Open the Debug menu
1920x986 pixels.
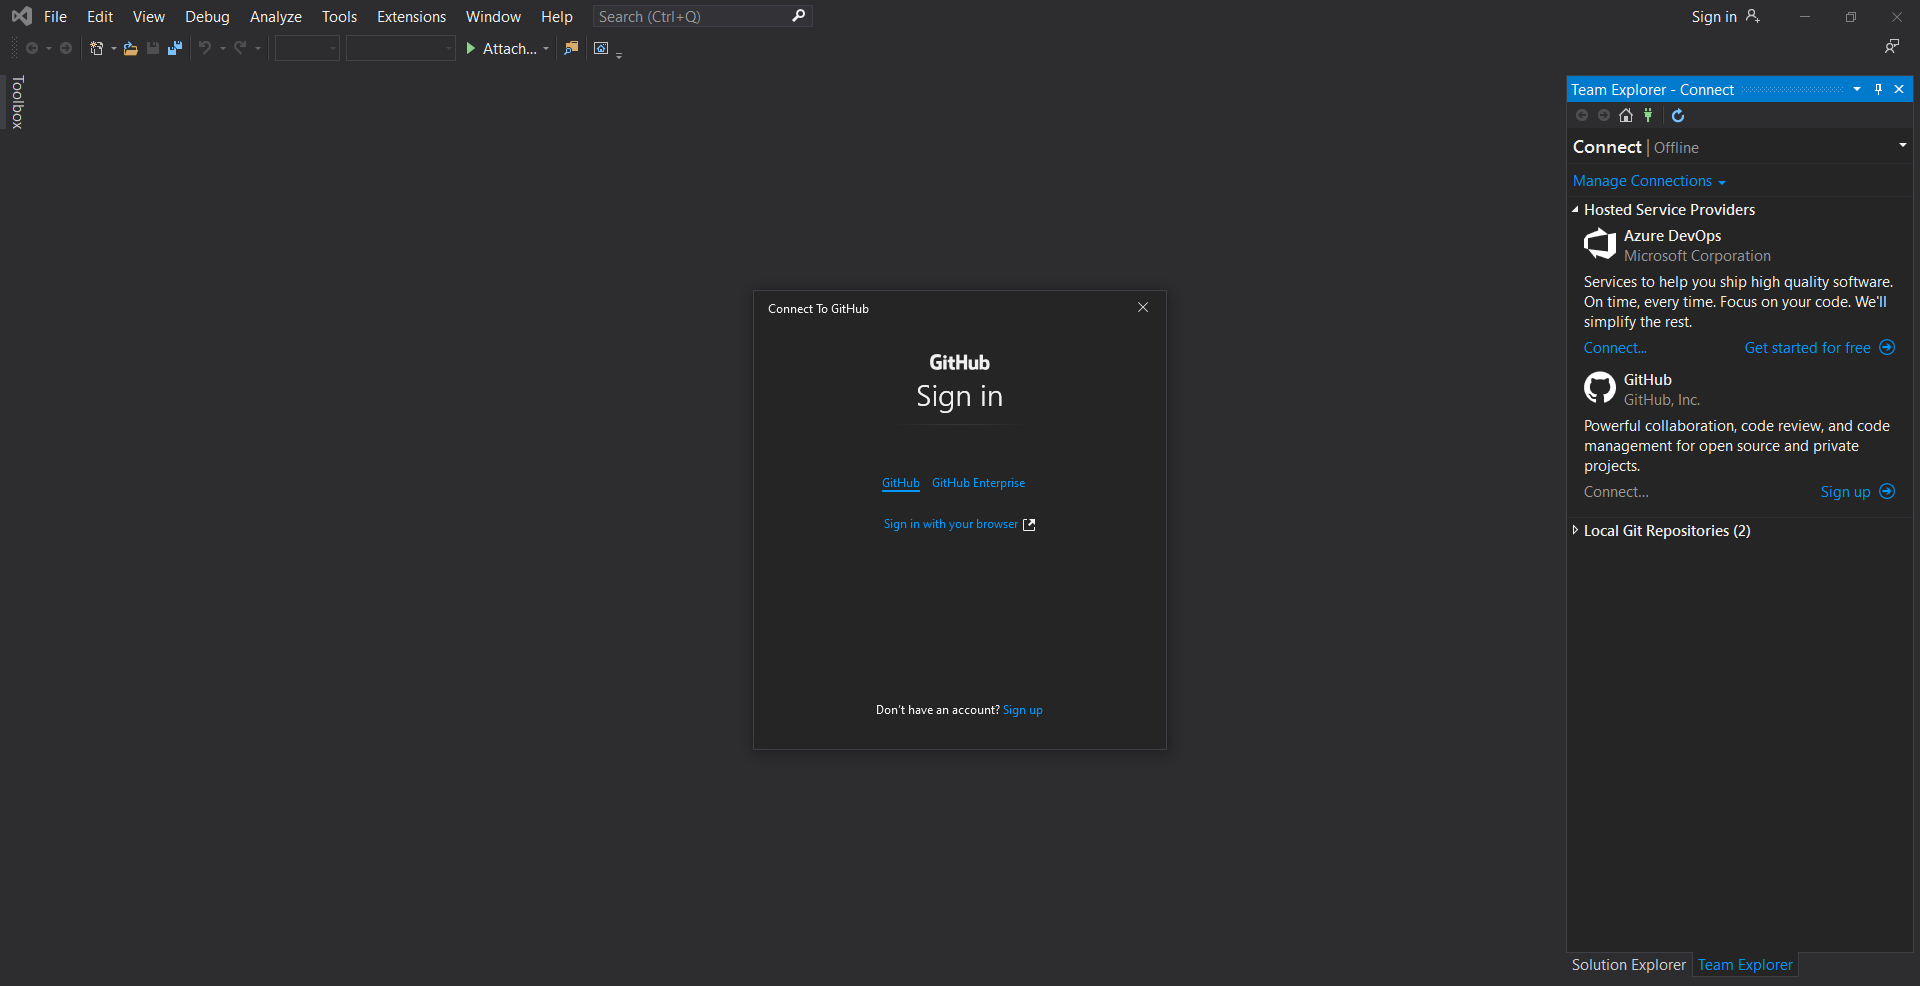click(x=206, y=16)
